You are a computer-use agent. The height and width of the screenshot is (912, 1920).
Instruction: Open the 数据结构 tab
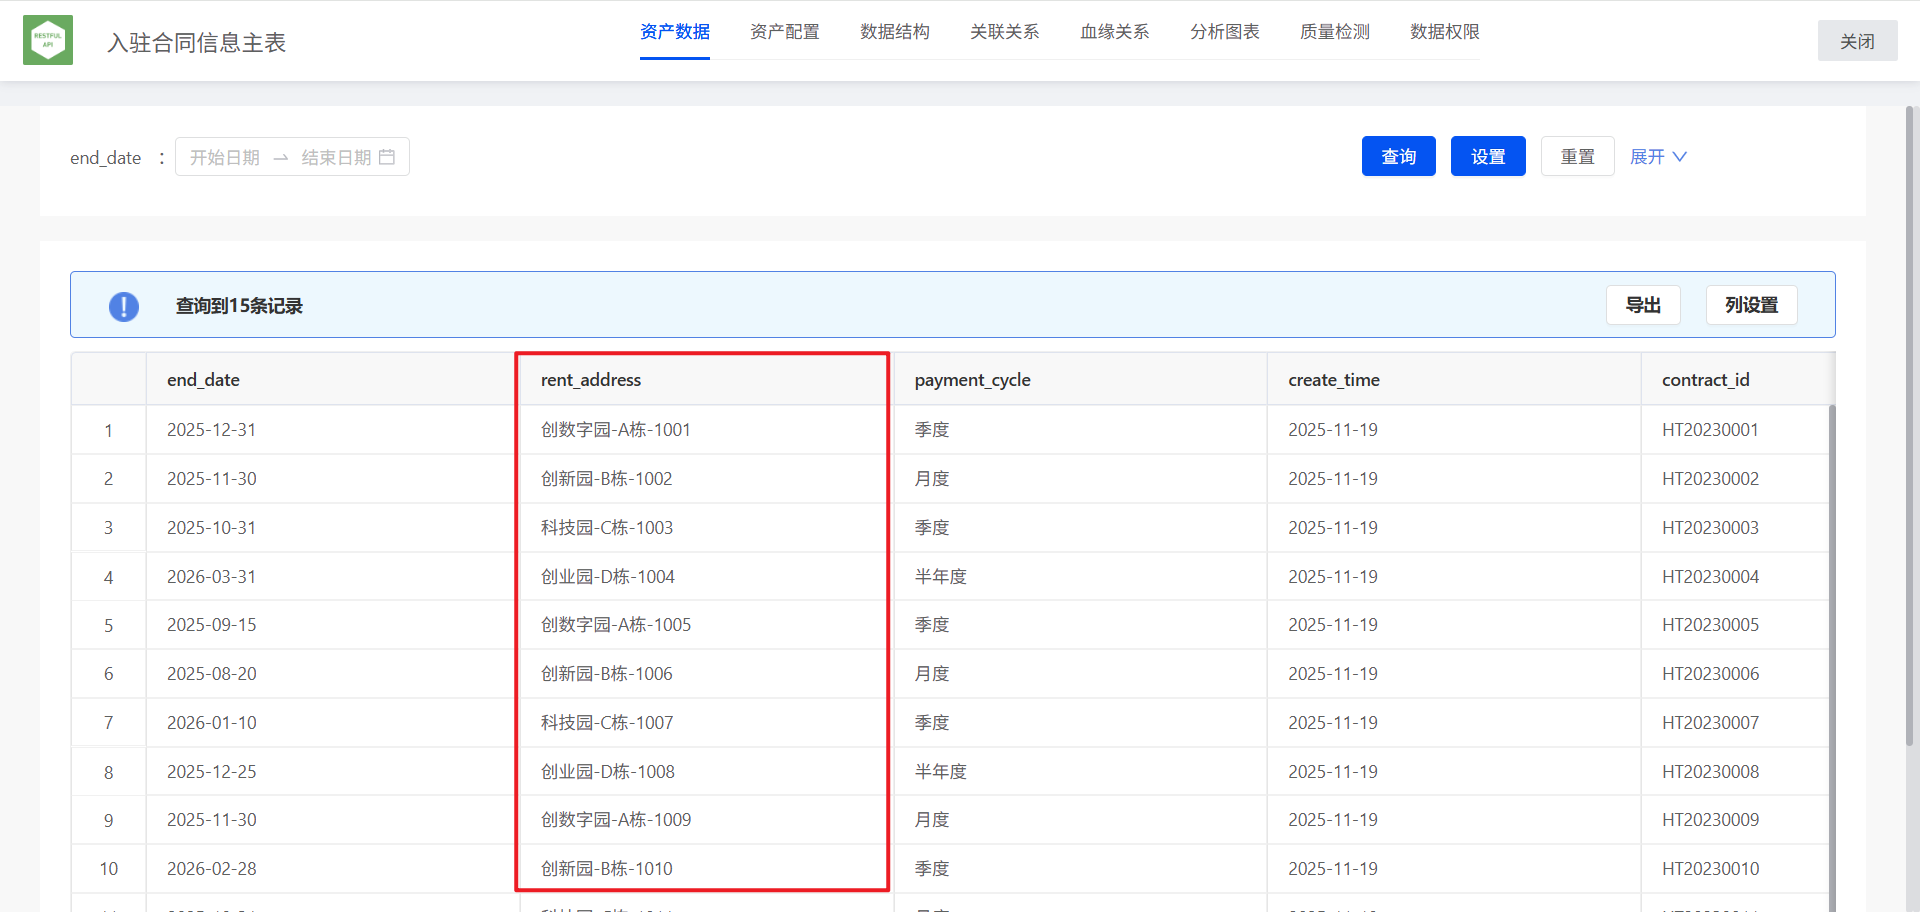pos(894,32)
